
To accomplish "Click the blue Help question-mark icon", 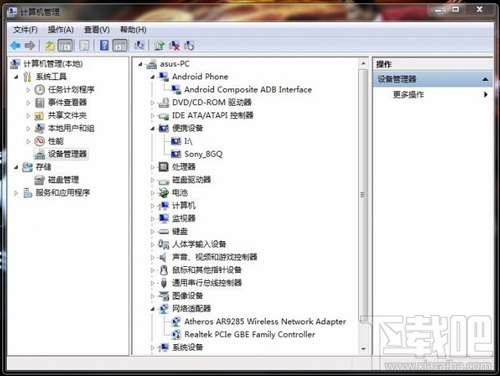I will coord(104,45).
